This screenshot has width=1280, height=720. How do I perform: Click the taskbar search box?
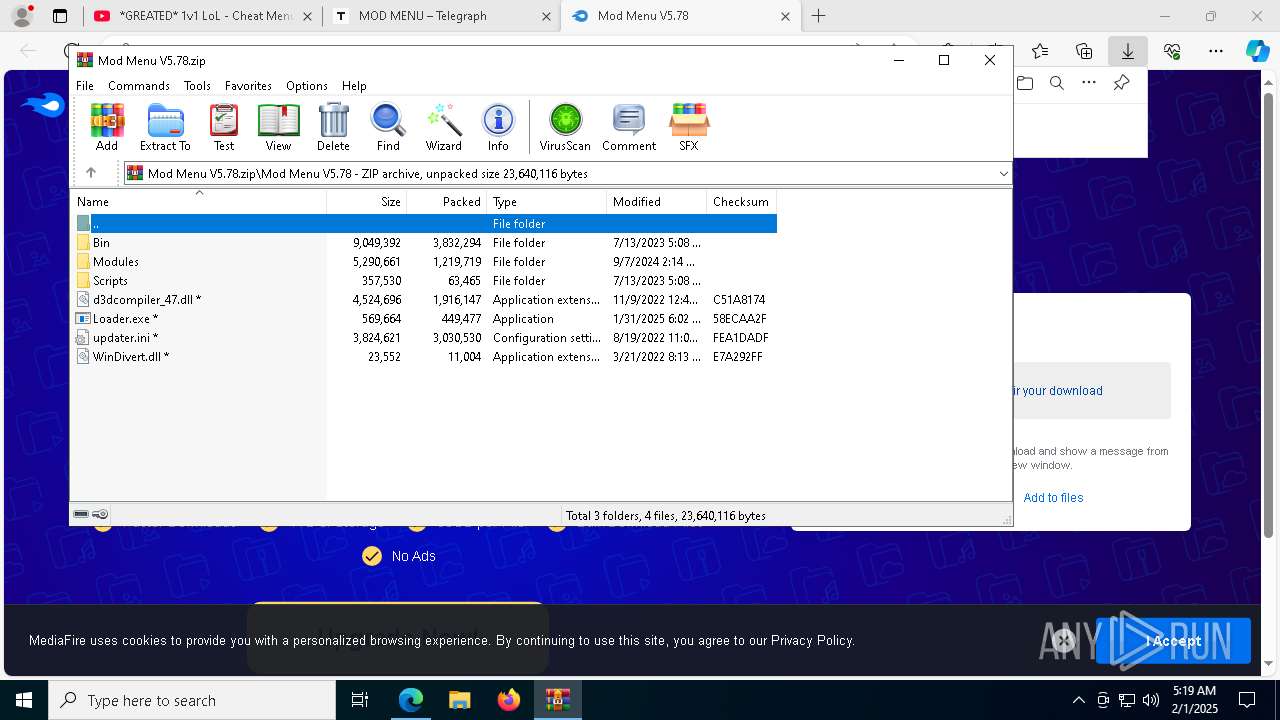click(192, 700)
